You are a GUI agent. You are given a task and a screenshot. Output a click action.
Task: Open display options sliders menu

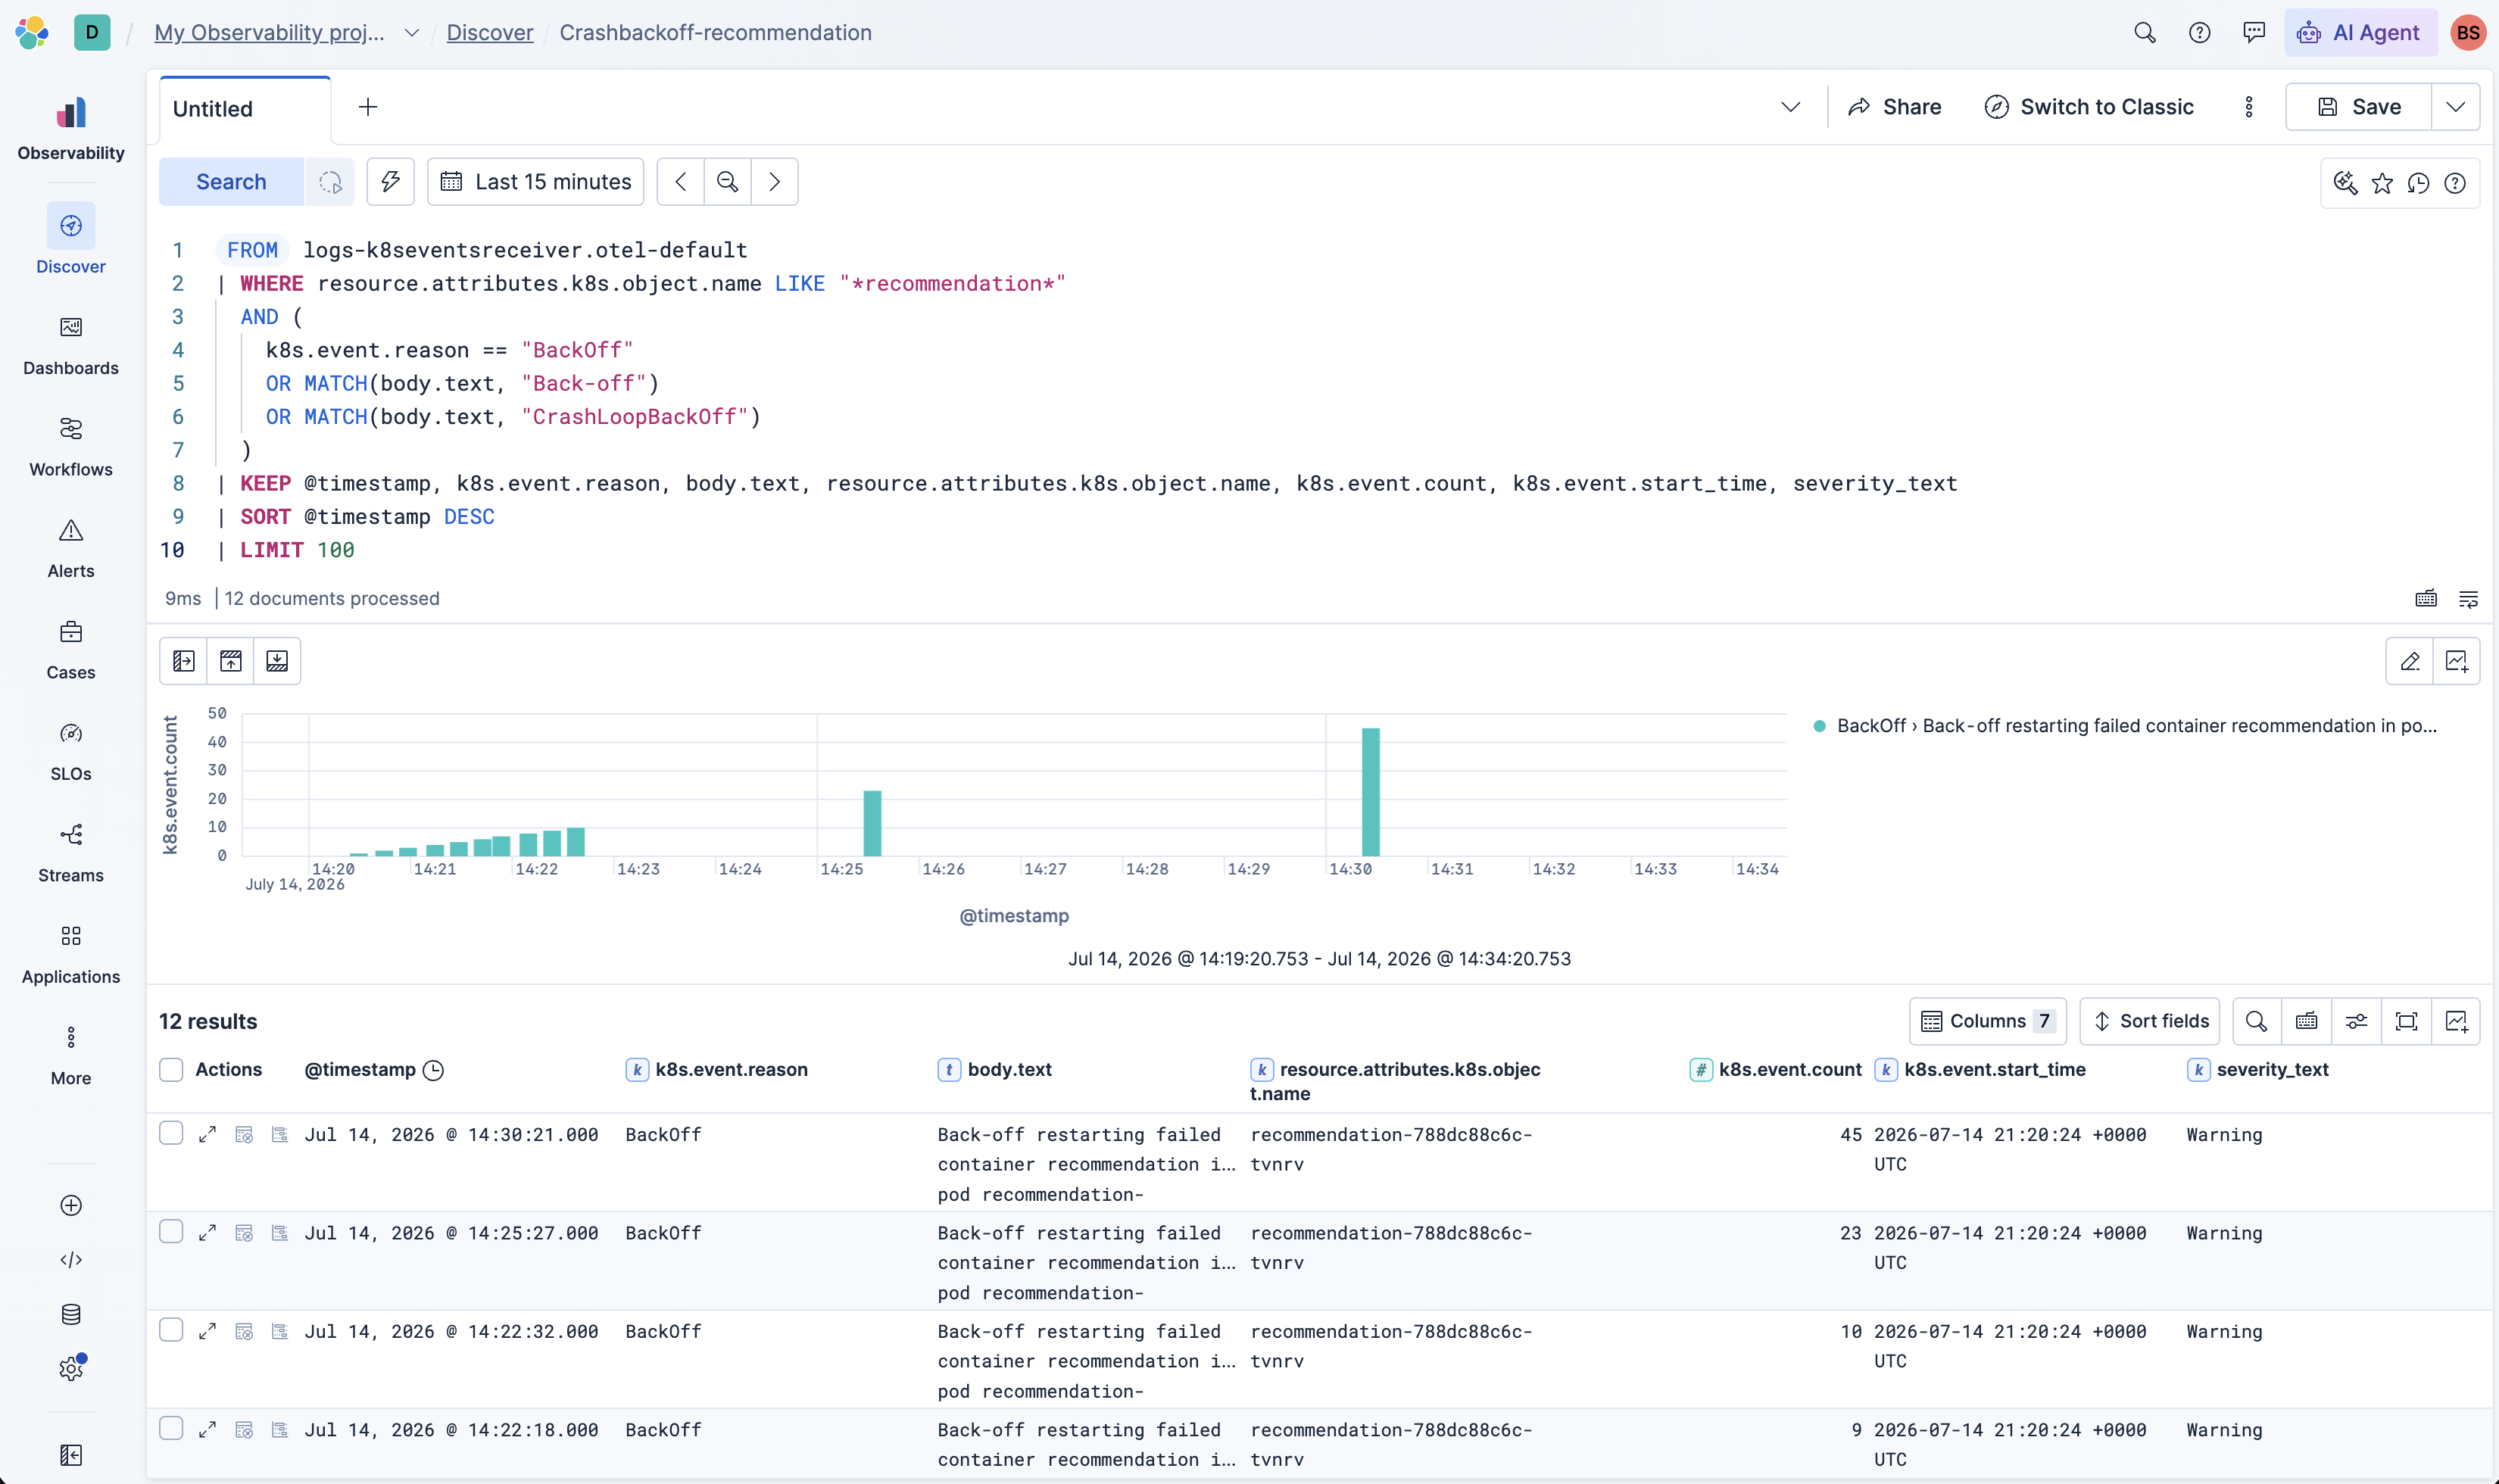tap(2356, 1021)
